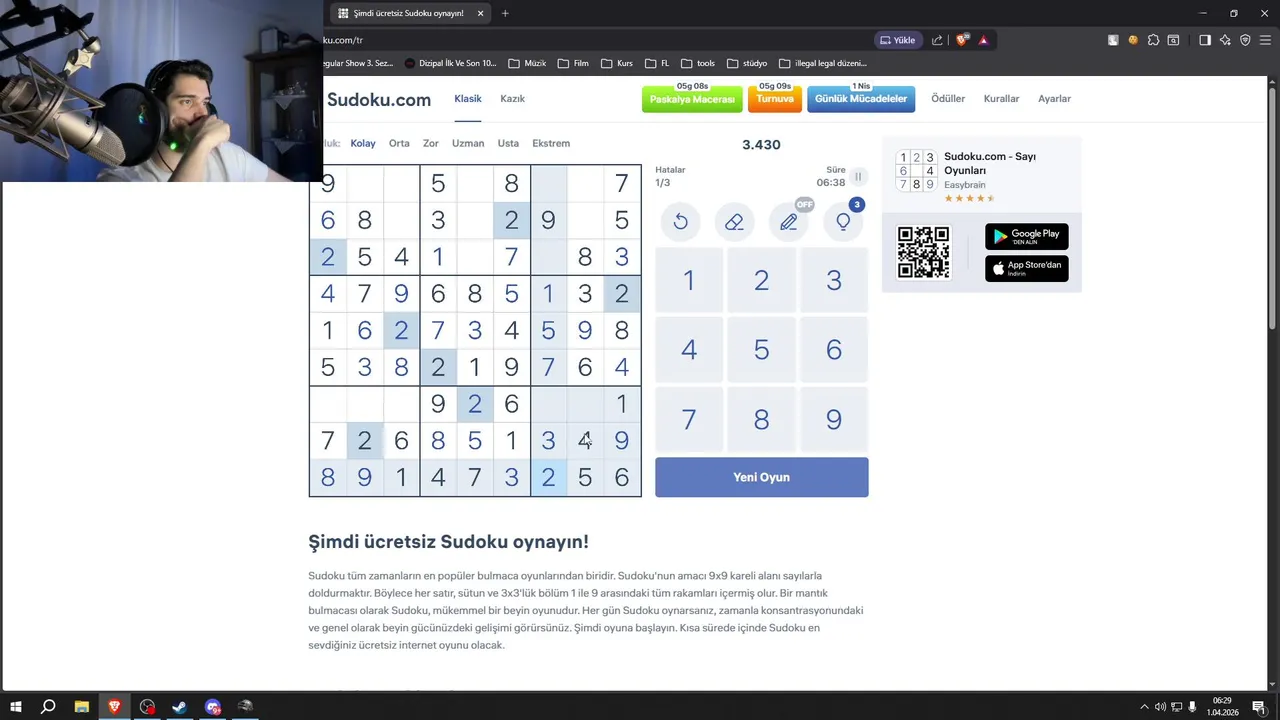Open the extensions puzzle icon
This screenshot has height=720, width=1280.
(1153, 40)
